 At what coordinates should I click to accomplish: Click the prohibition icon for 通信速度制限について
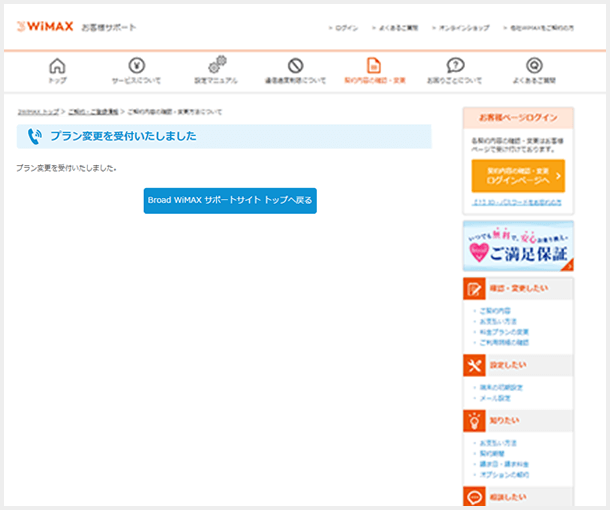point(295,66)
